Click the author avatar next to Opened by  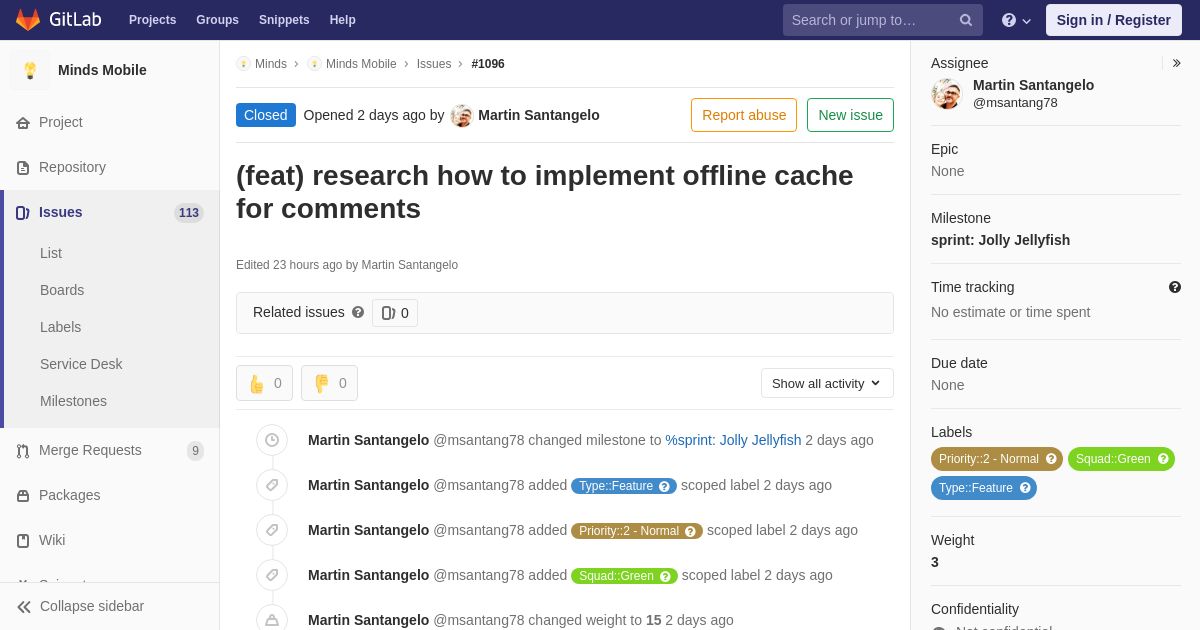(x=461, y=115)
